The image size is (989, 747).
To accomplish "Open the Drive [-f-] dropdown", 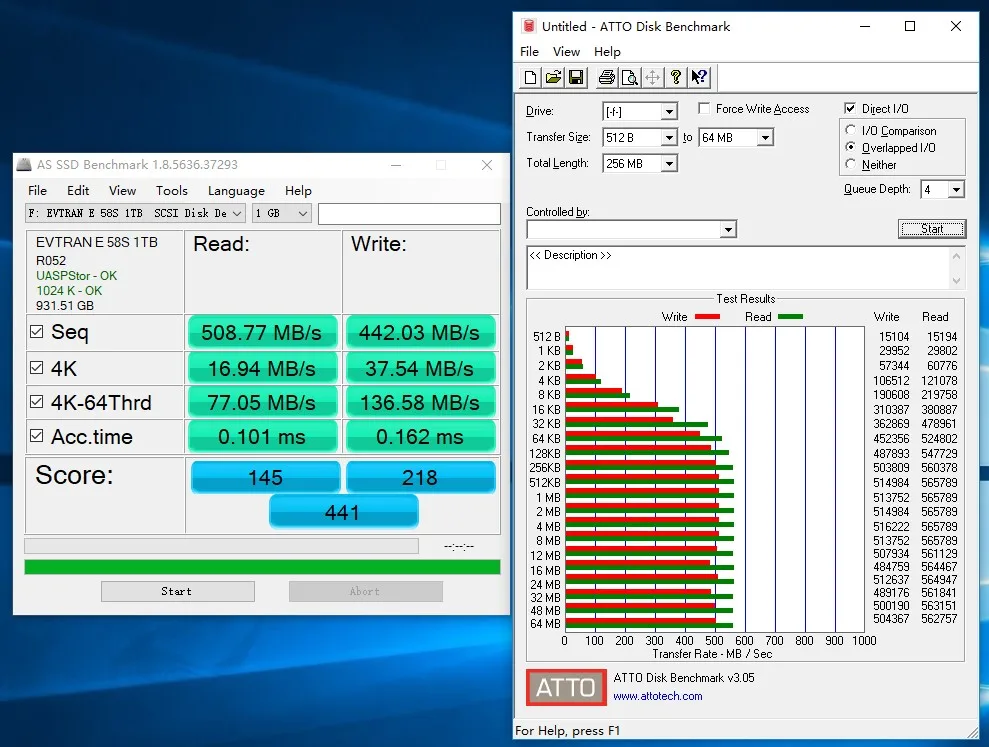I will [x=669, y=112].
